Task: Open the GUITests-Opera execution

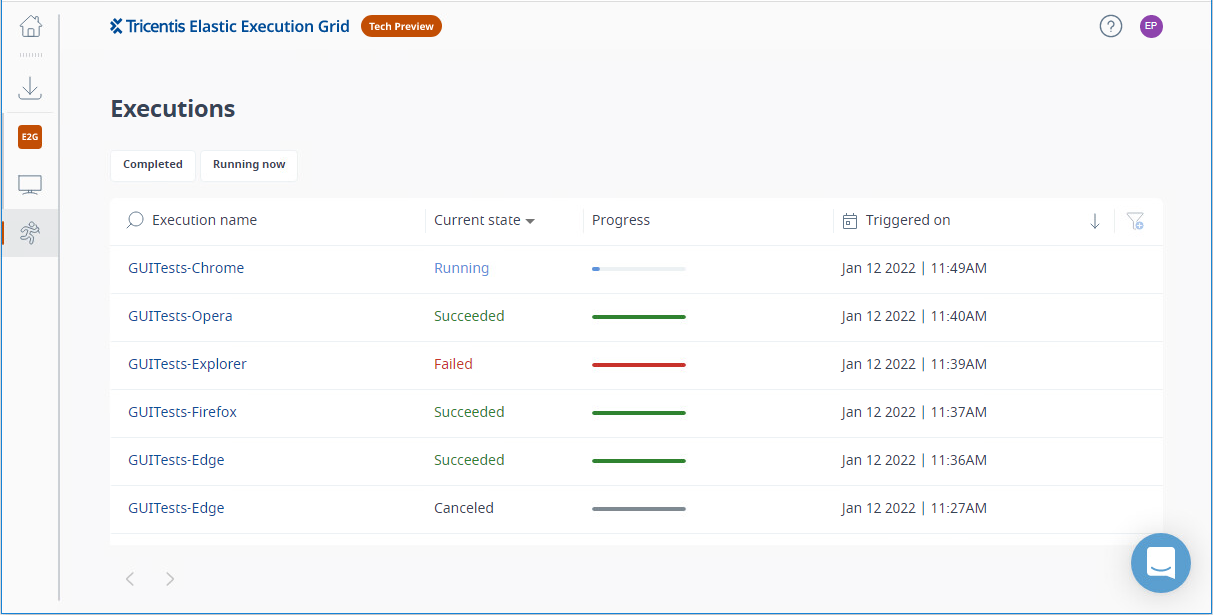Action: coord(180,316)
